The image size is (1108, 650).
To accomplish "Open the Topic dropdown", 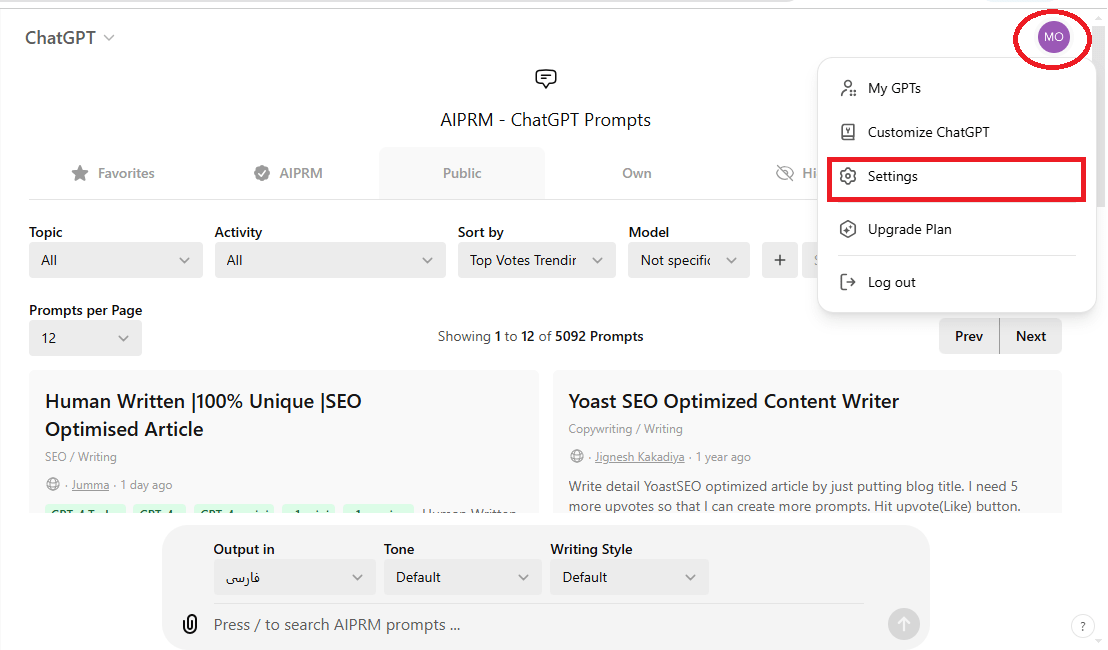I will pyautogui.click(x=116, y=260).
